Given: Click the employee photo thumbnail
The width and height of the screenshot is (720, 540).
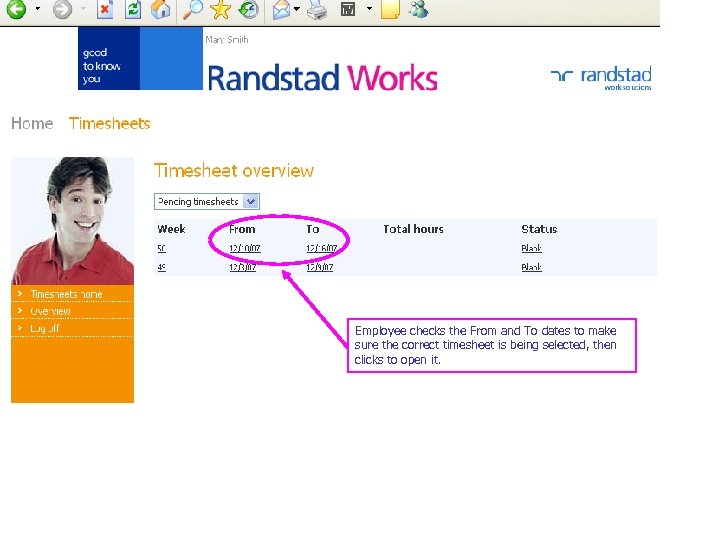Looking at the screenshot, I should 73,221.
